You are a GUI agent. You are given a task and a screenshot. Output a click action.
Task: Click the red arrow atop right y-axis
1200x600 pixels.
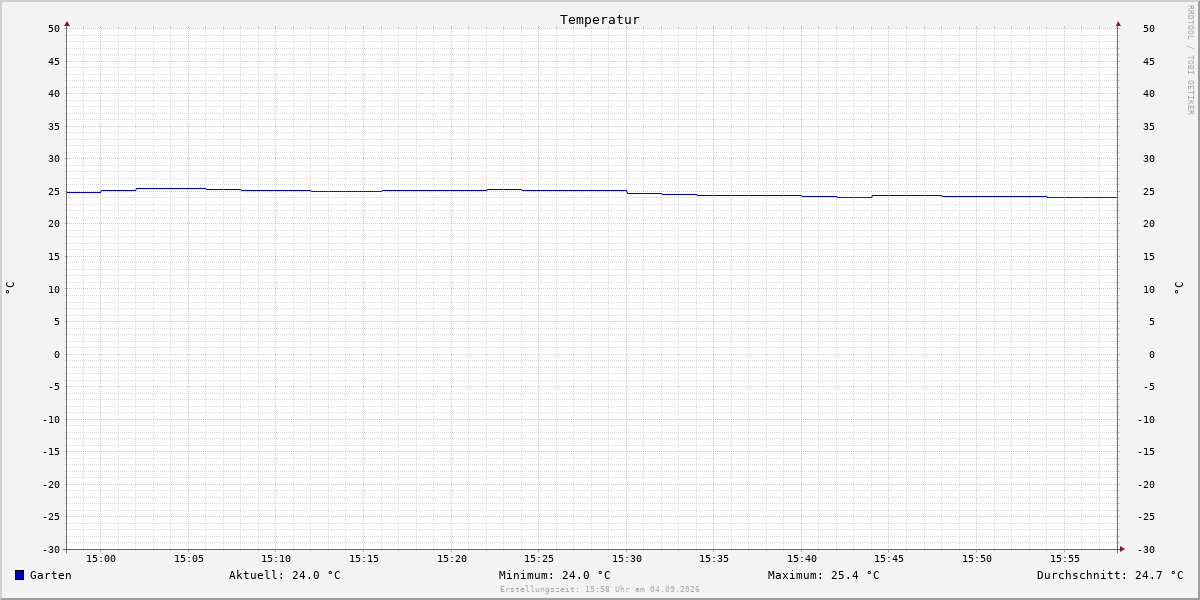click(1118, 23)
